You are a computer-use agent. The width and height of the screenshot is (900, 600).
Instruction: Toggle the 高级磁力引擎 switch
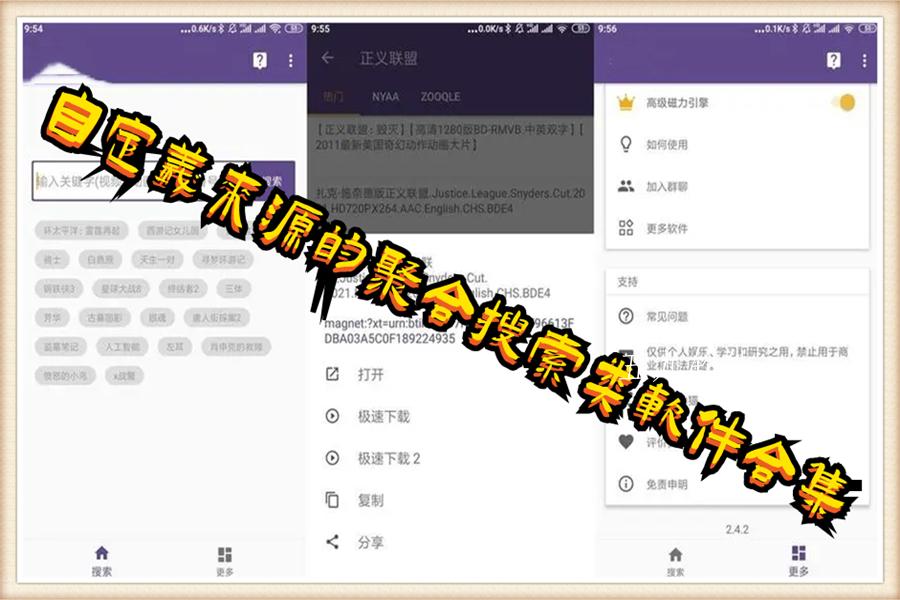point(844,102)
